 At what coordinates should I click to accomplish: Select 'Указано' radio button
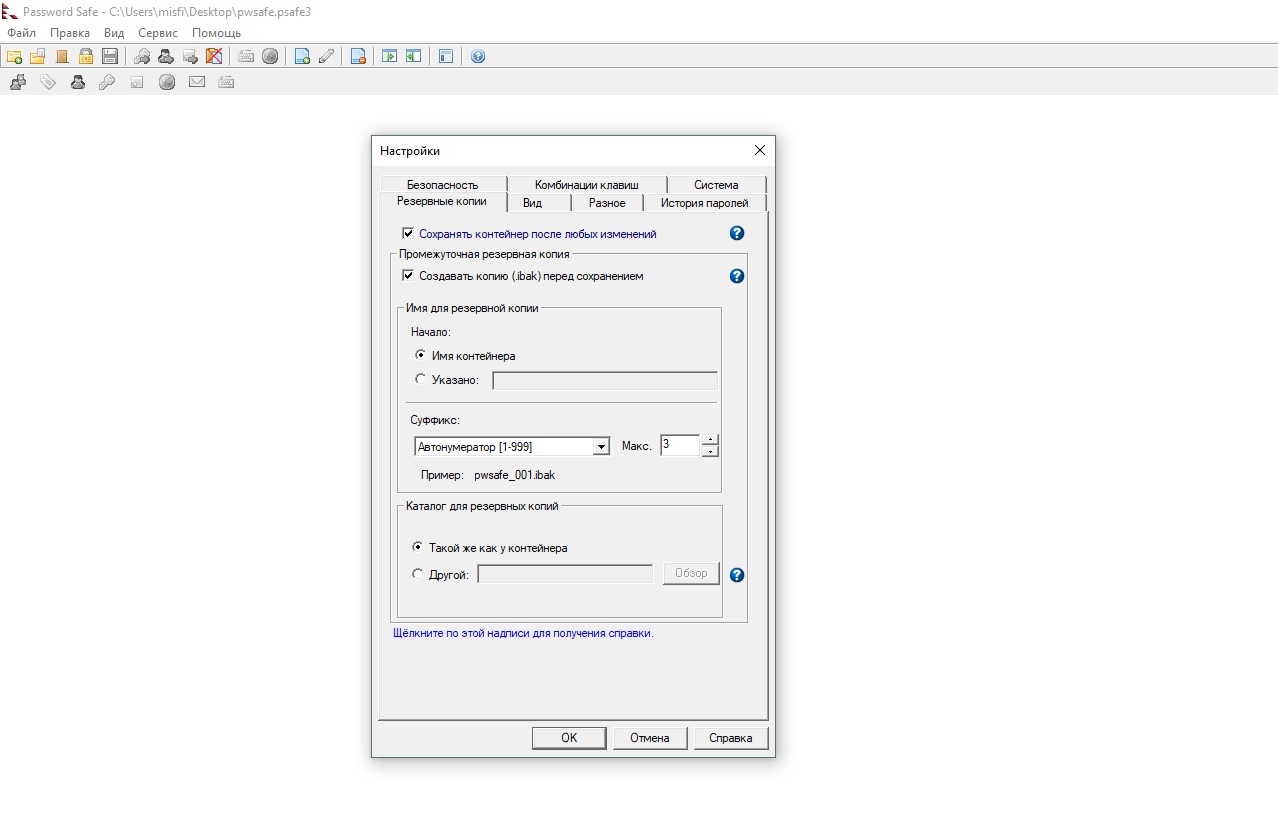click(x=420, y=379)
